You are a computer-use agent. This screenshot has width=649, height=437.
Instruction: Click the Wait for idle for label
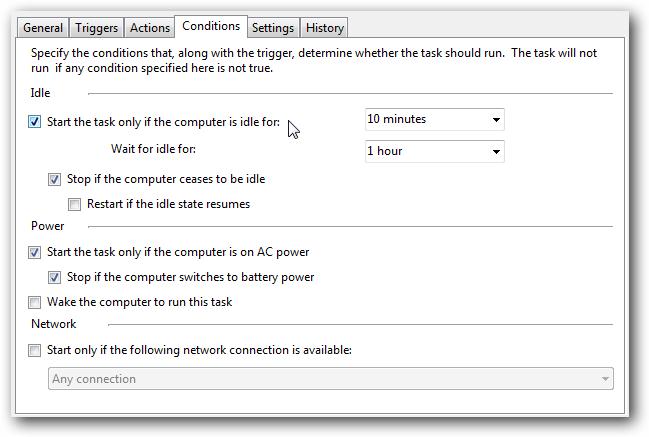click(x=153, y=149)
